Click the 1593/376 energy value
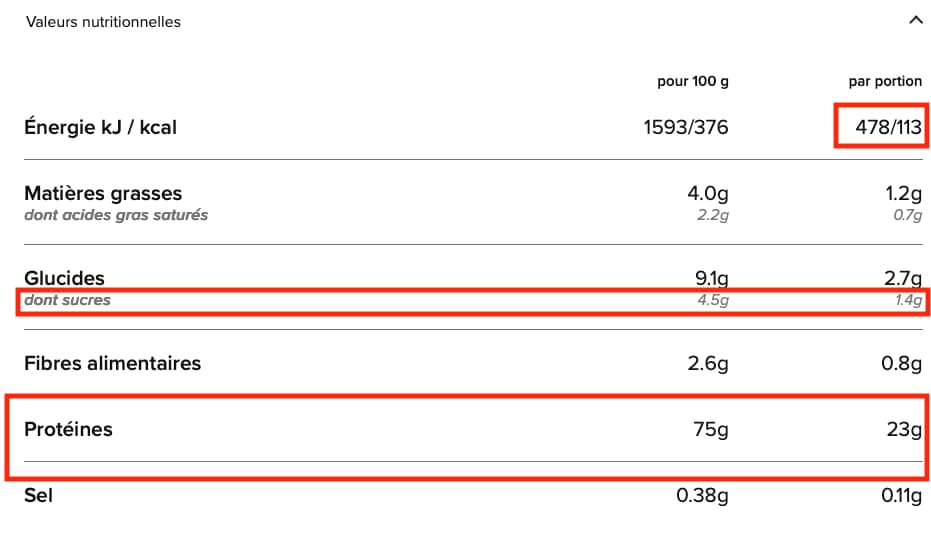 pyautogui.click(x=686, y=127)
